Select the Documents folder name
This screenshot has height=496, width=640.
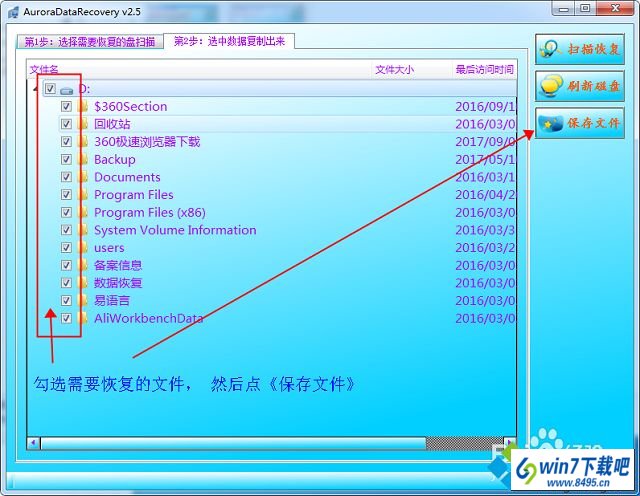coord(127,177)
